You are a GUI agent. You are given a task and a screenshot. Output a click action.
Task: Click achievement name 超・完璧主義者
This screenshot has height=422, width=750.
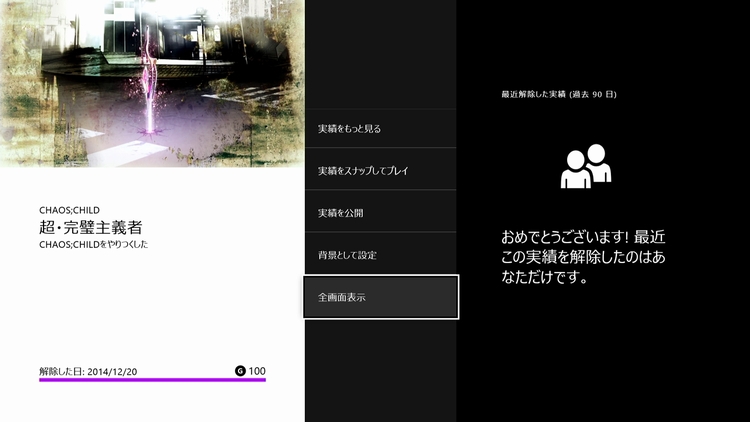(91, 227)
